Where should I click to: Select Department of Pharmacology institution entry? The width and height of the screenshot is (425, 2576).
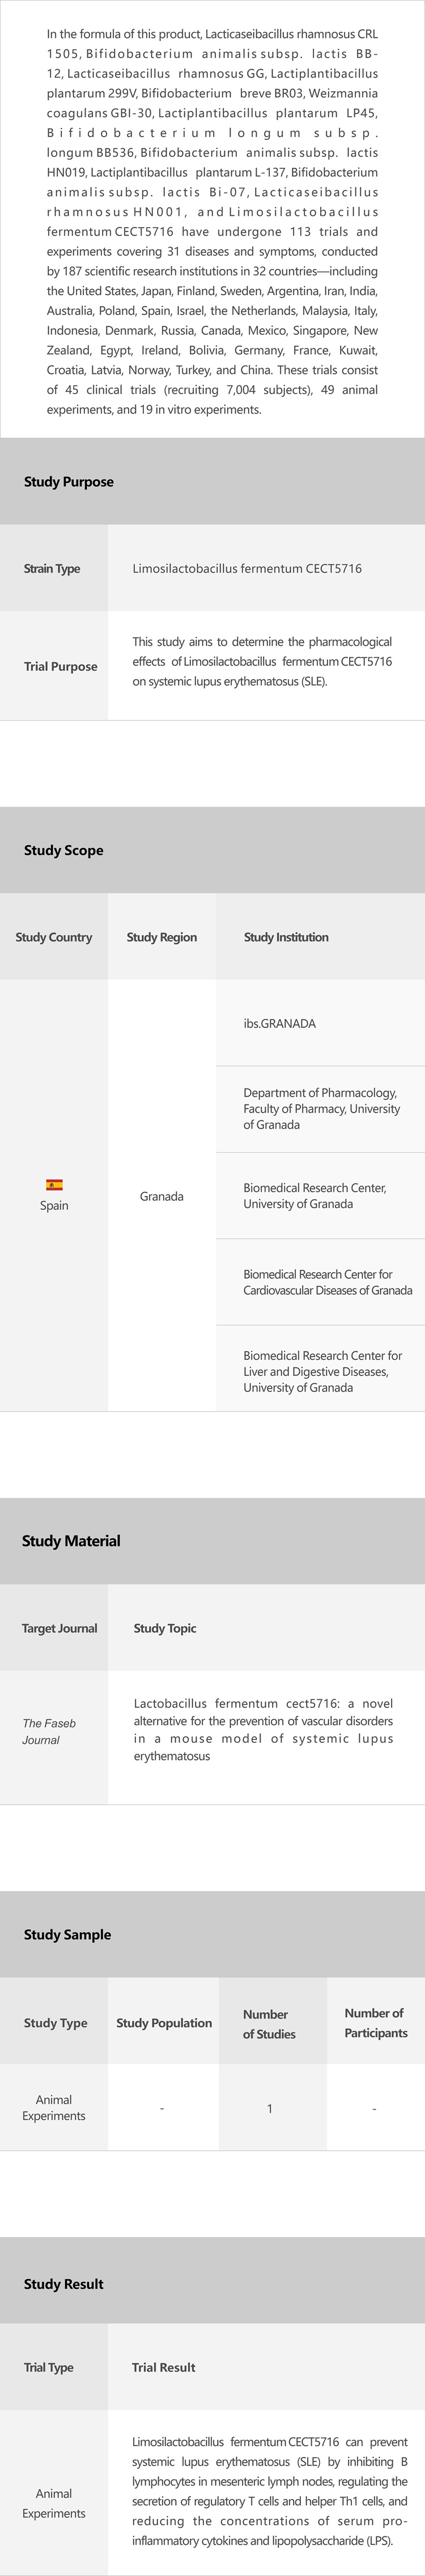(x=321, y=1109)
